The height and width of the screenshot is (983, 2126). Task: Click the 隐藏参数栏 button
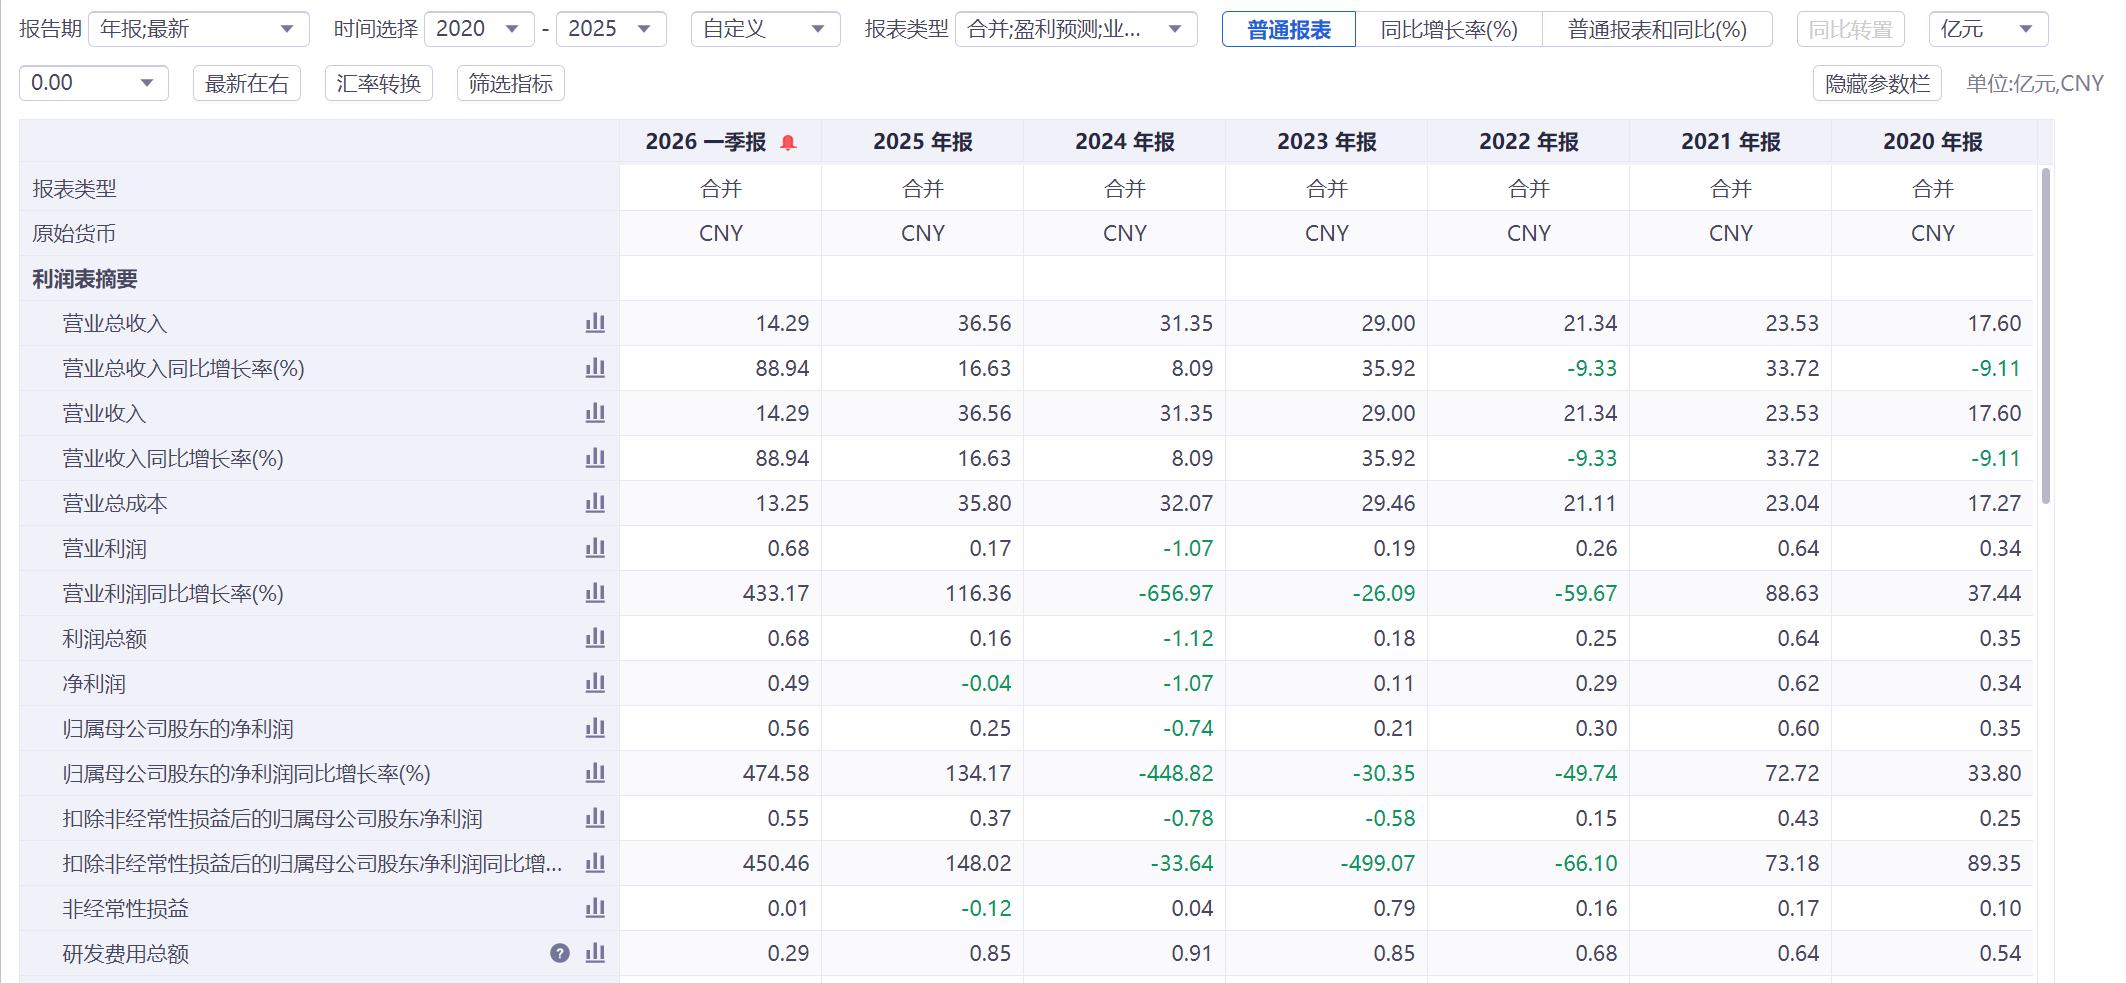pos(1877,83)
